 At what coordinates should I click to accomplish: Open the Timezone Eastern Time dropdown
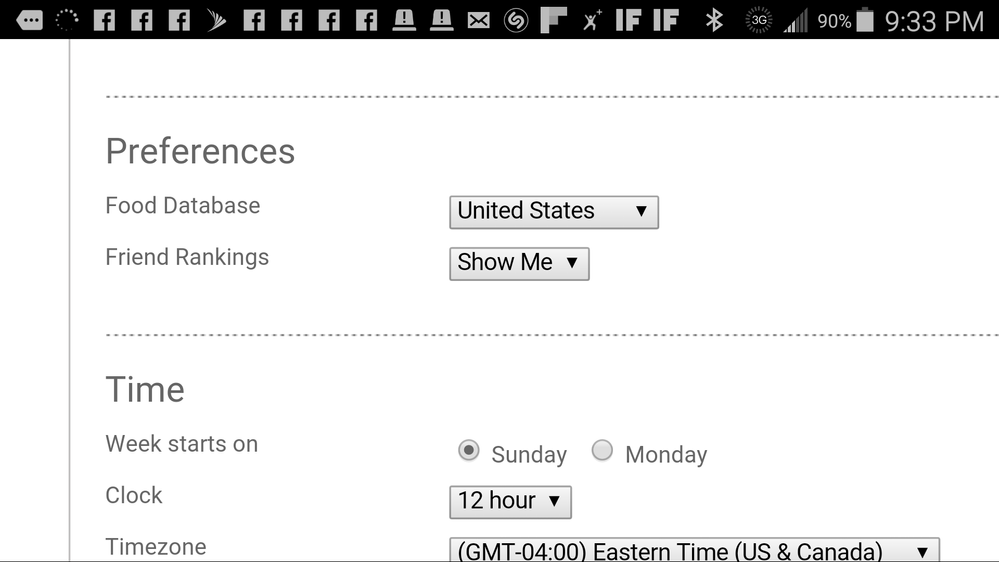point(694,550)
